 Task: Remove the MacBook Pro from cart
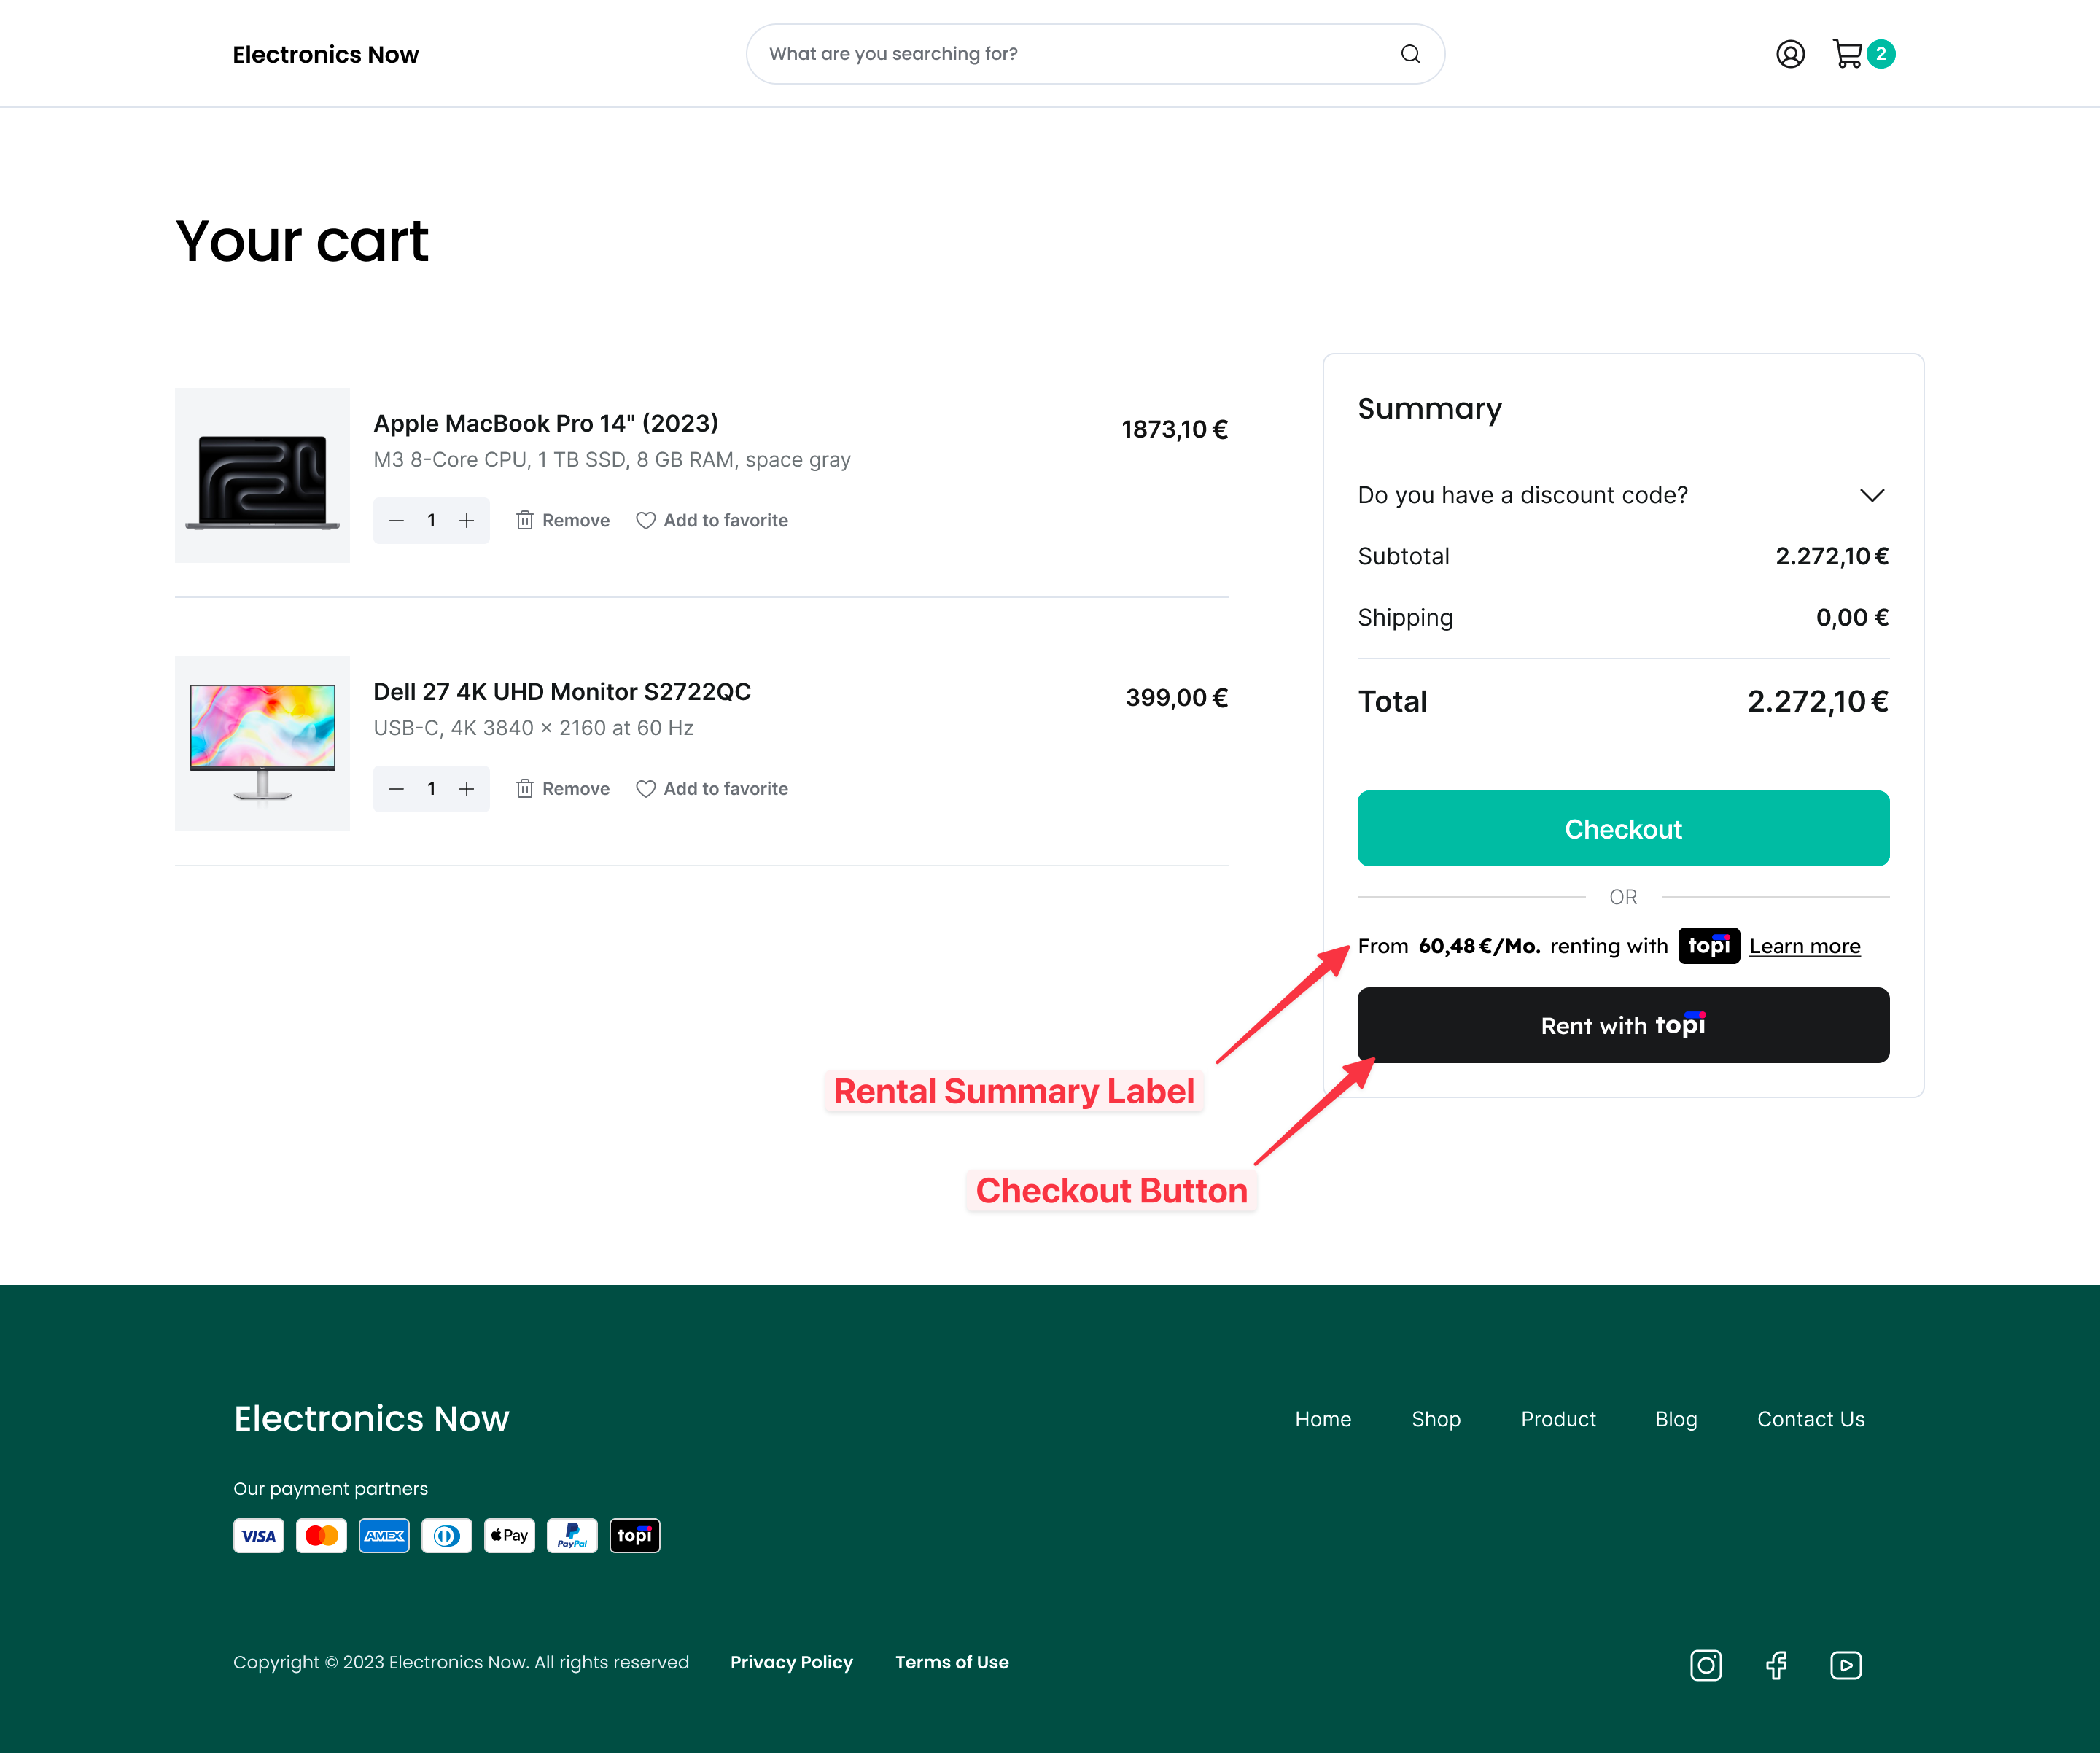tap(563, 520)
